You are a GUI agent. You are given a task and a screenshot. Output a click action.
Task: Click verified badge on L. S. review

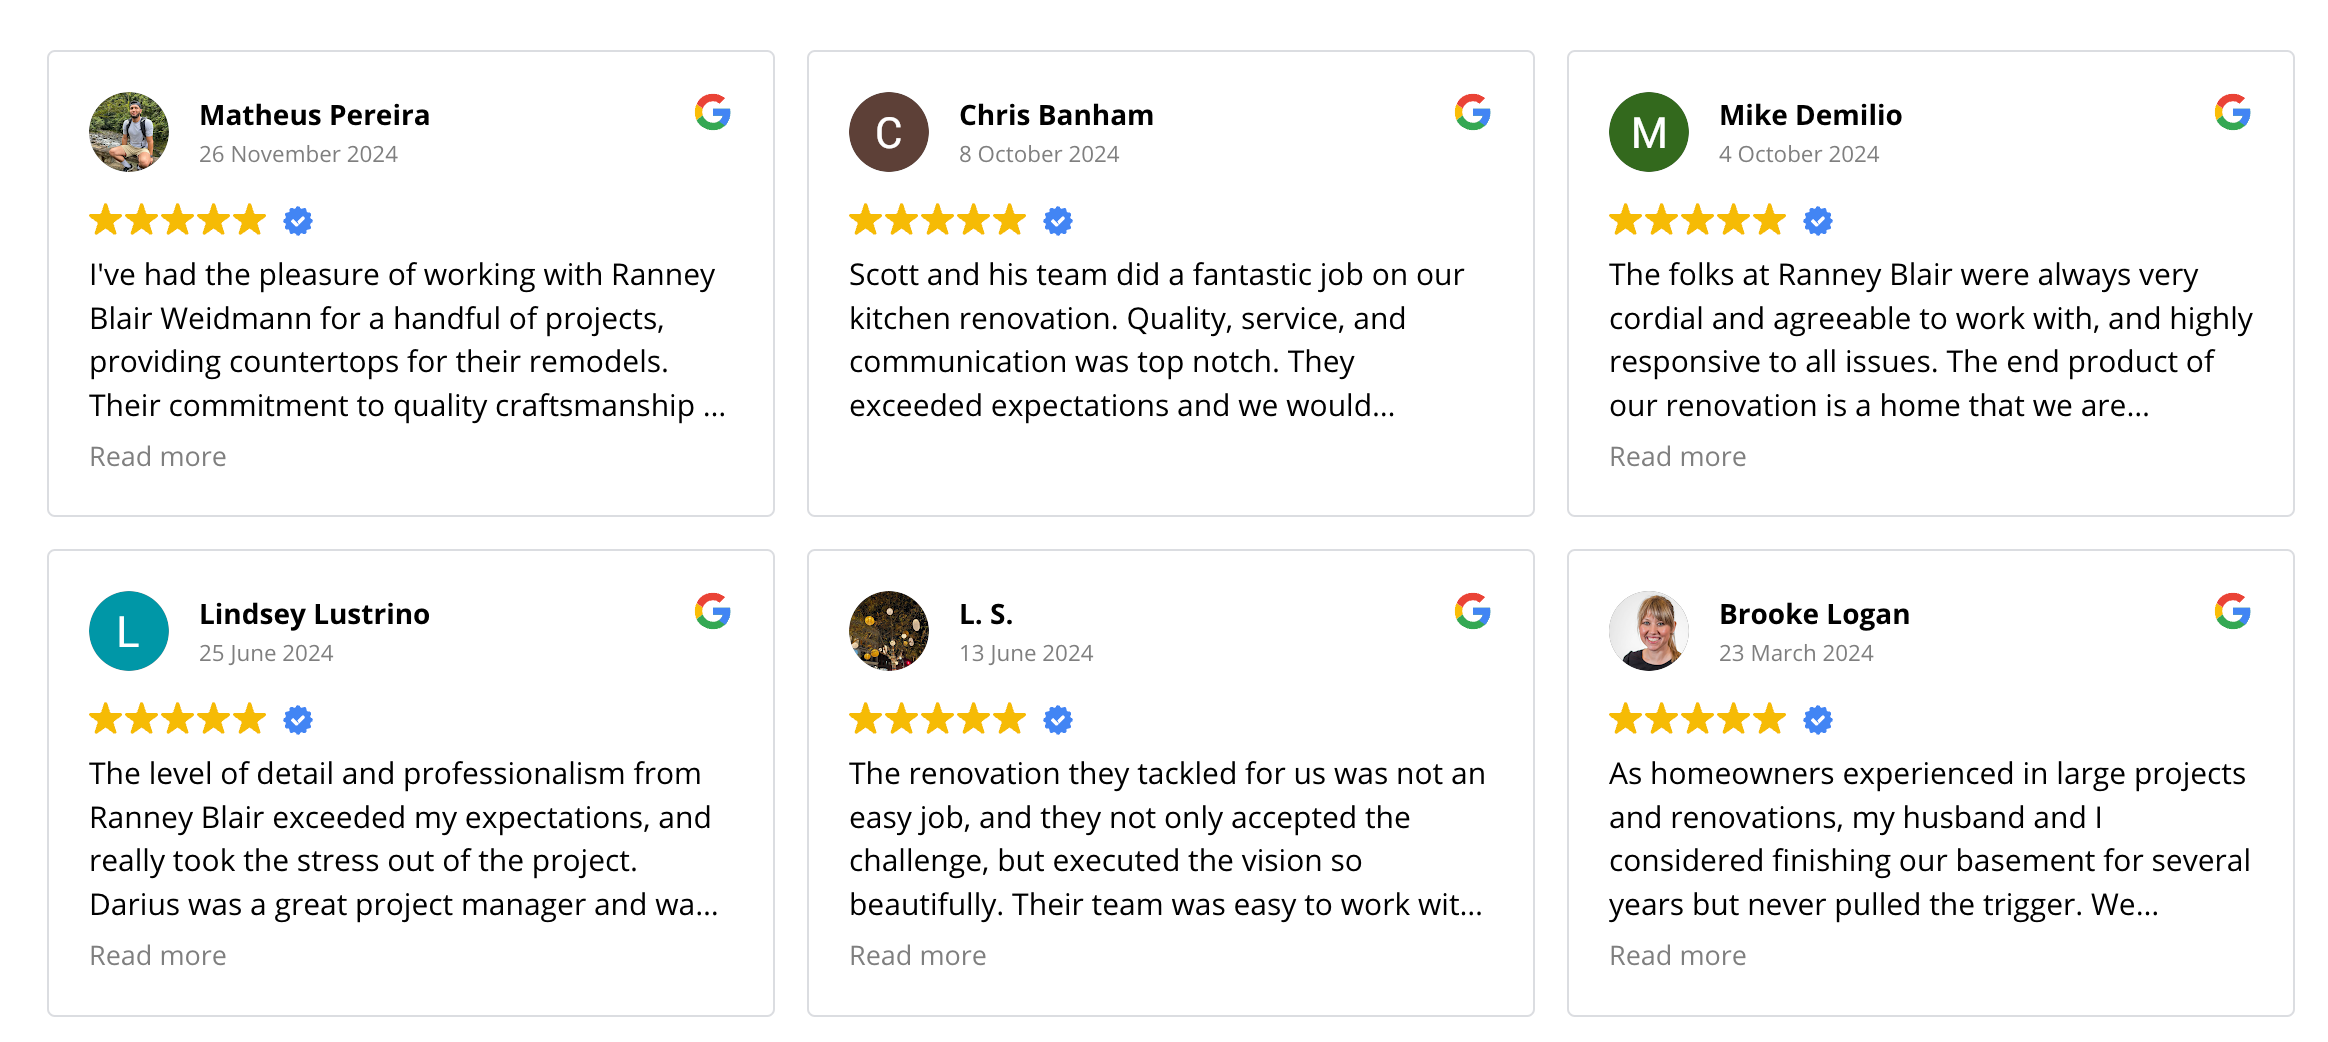pyautogui.click(x=1058, y=720)
